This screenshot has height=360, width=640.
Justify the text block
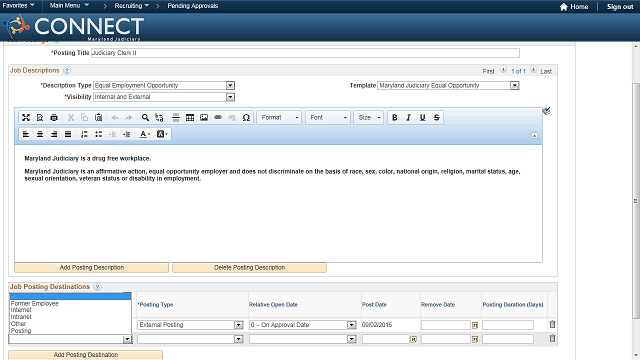(x=68, y=134)
